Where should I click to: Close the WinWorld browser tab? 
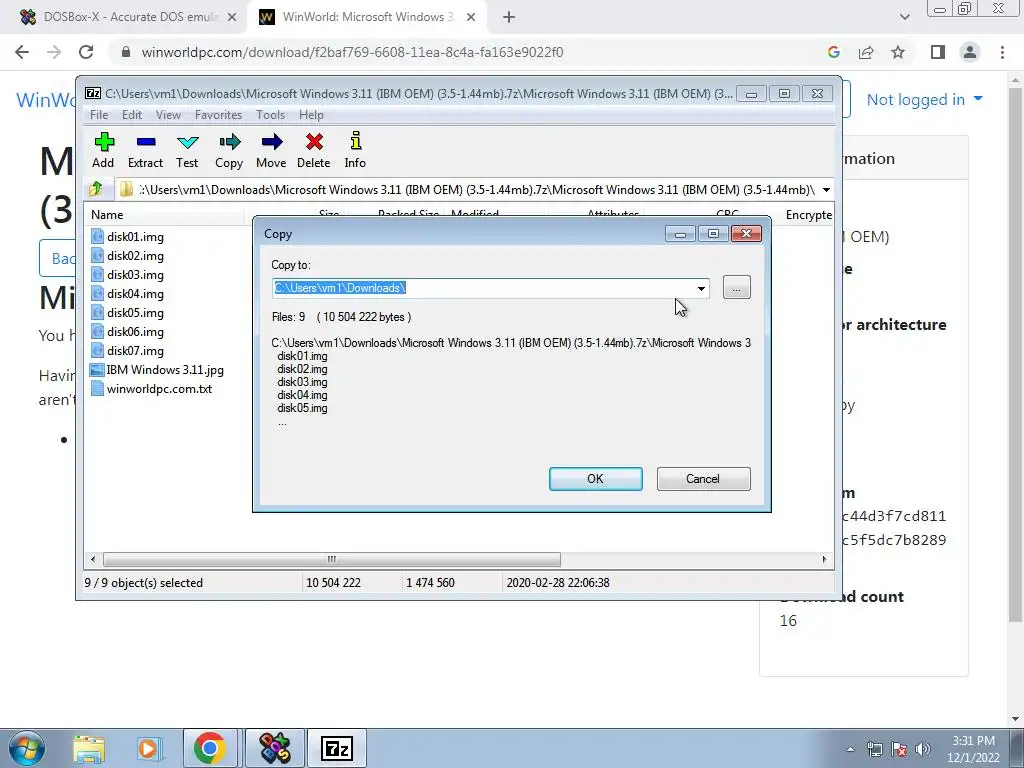[471, 18]
